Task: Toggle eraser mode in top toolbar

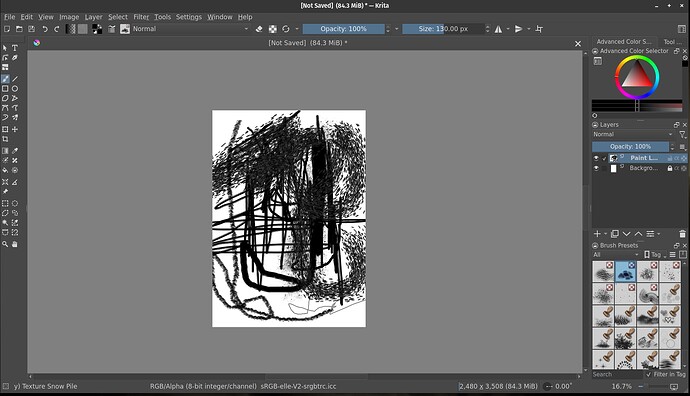Action: click(259, 29)
